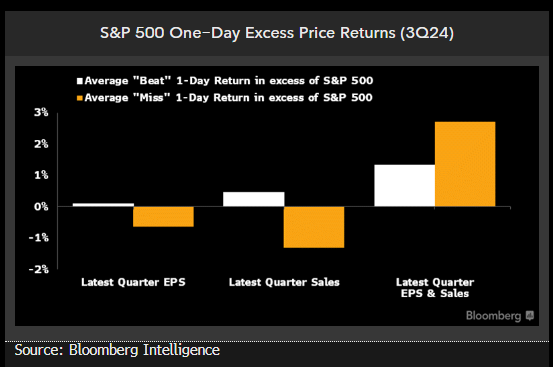The width and height of the screenshot is (553, 367).
Task: Select the tall orange EPS & Sales bar
Action: 465,164
